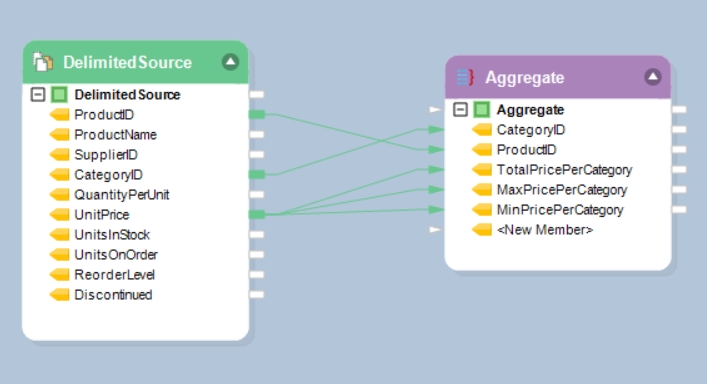Viewport: 707px width, 384px height.
Task: Click the output port of MinPricePerCategory
Action: click(x=679, y=210)
